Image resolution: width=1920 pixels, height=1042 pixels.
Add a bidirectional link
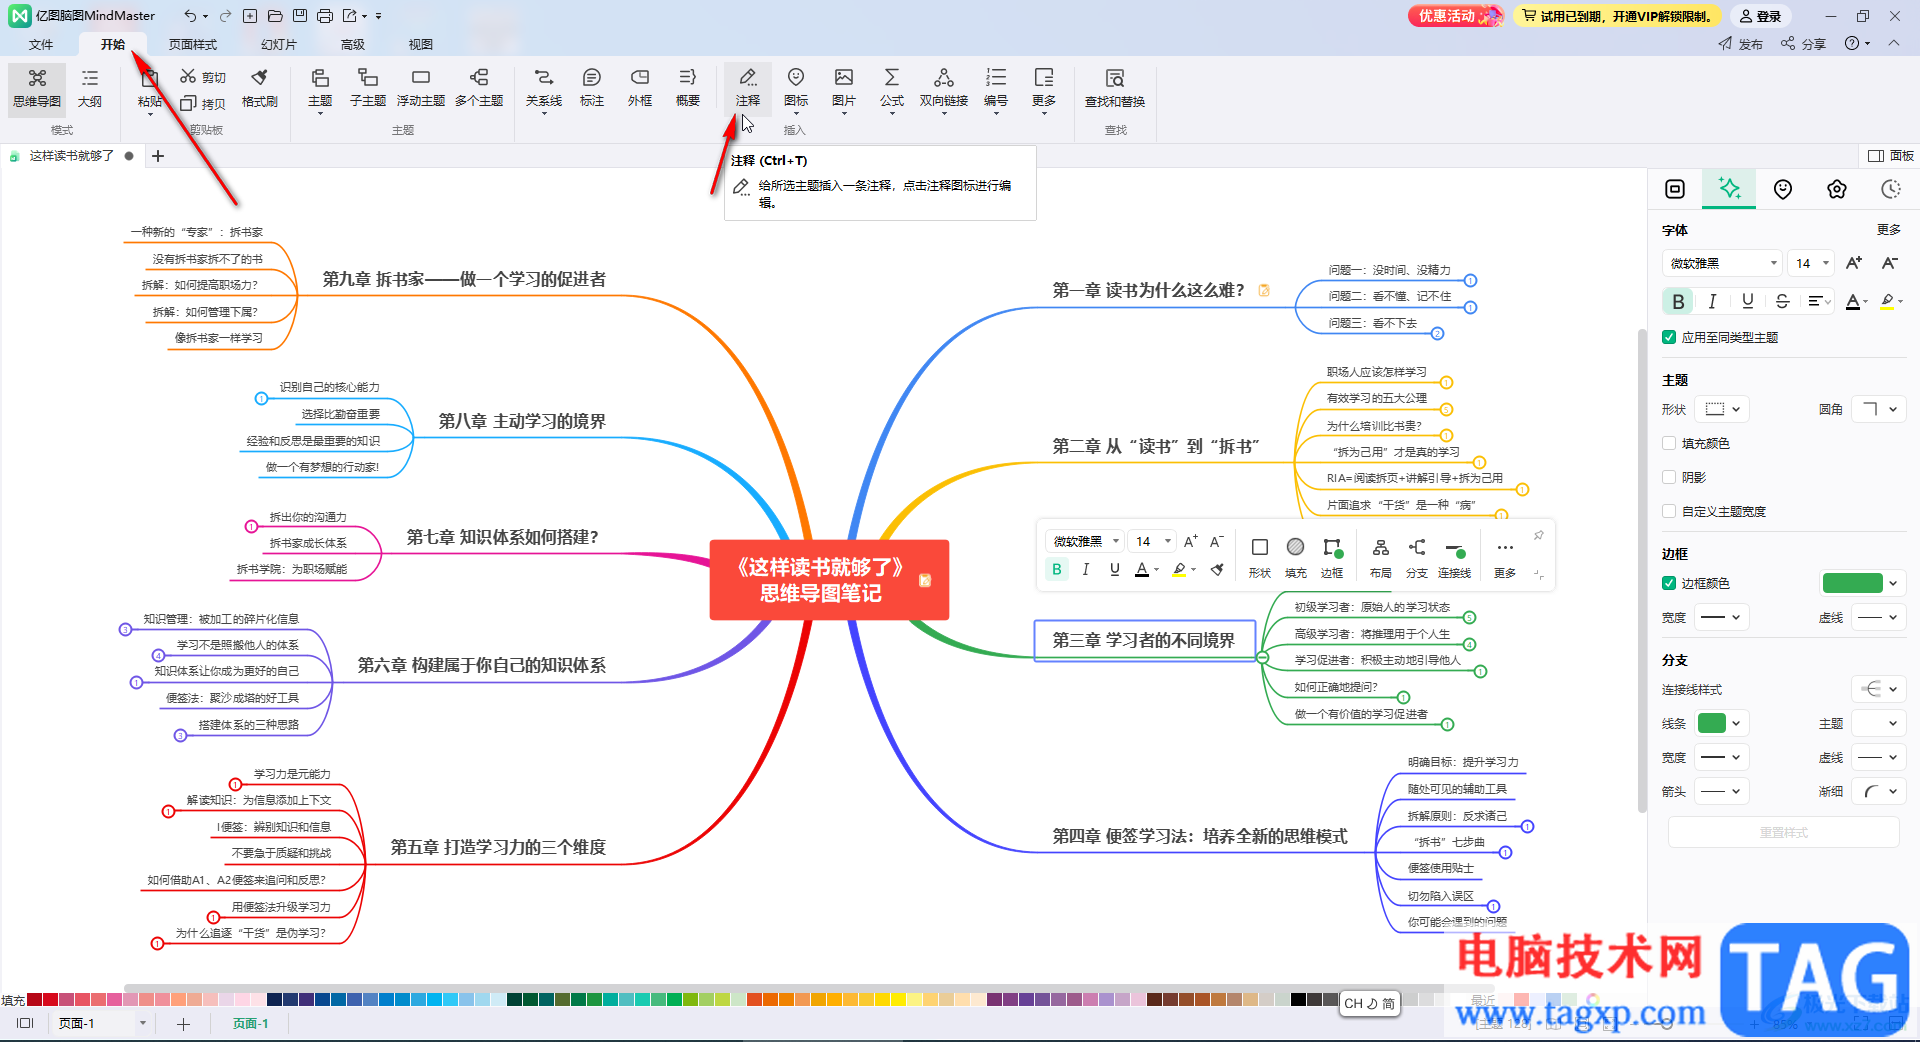[944, 88]
